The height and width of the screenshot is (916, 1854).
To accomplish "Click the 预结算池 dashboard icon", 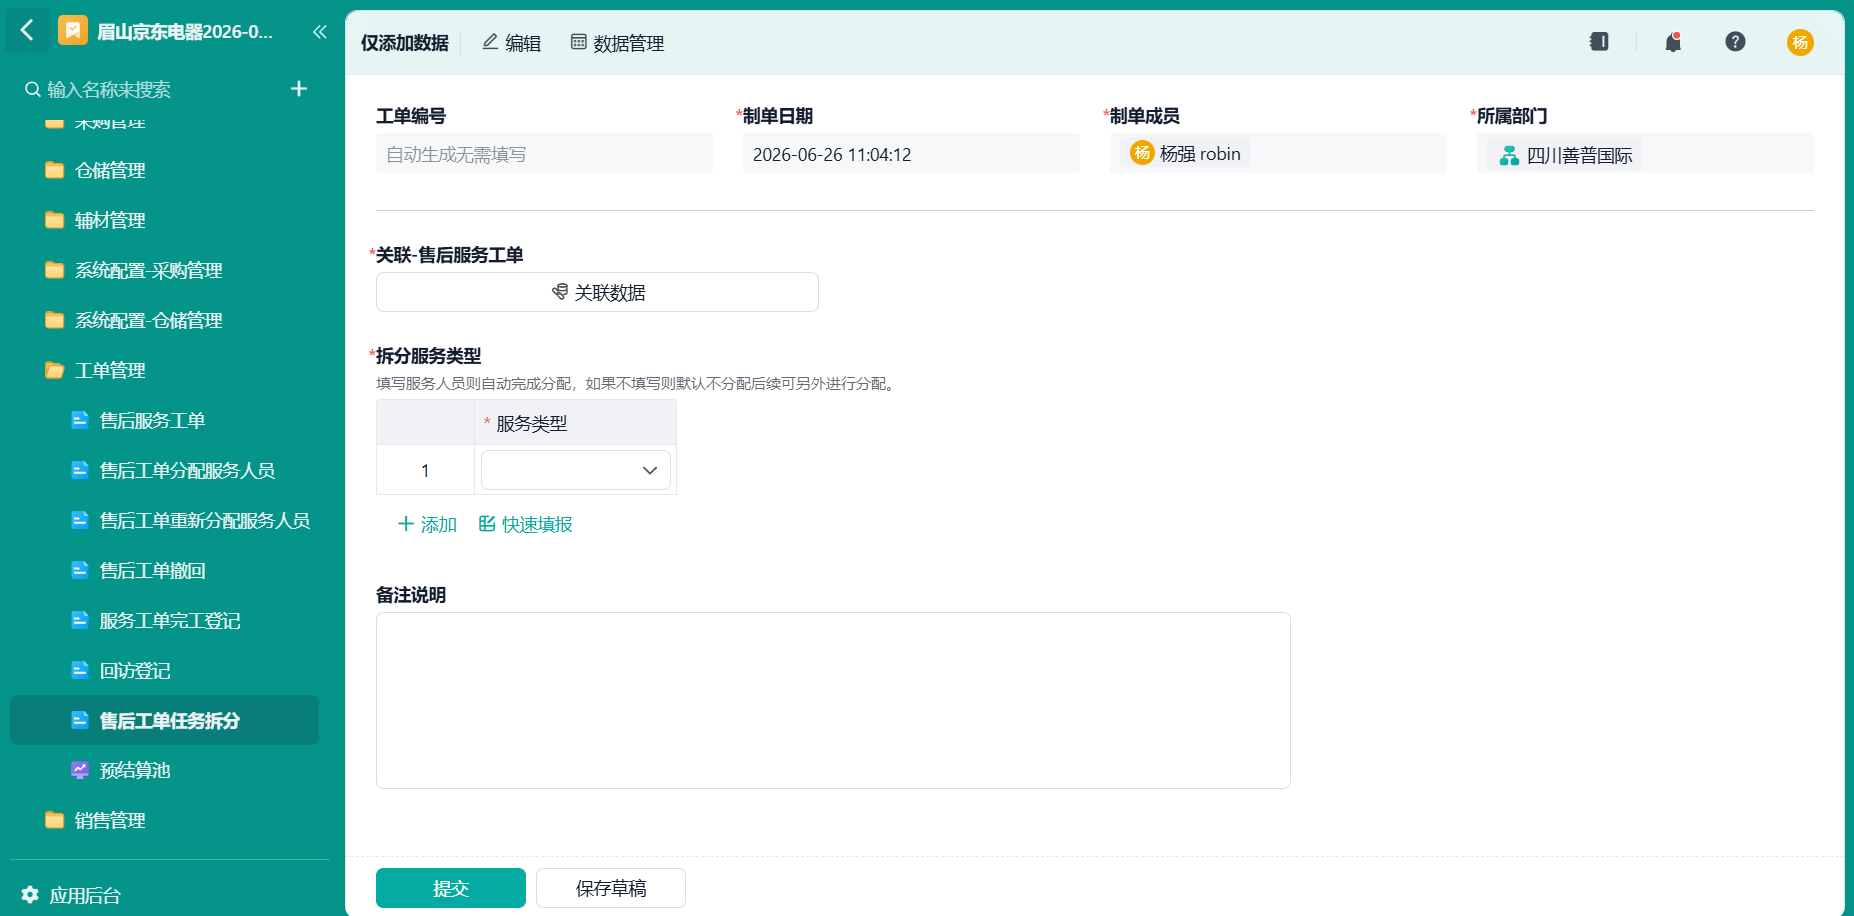I will click(80, 770).
